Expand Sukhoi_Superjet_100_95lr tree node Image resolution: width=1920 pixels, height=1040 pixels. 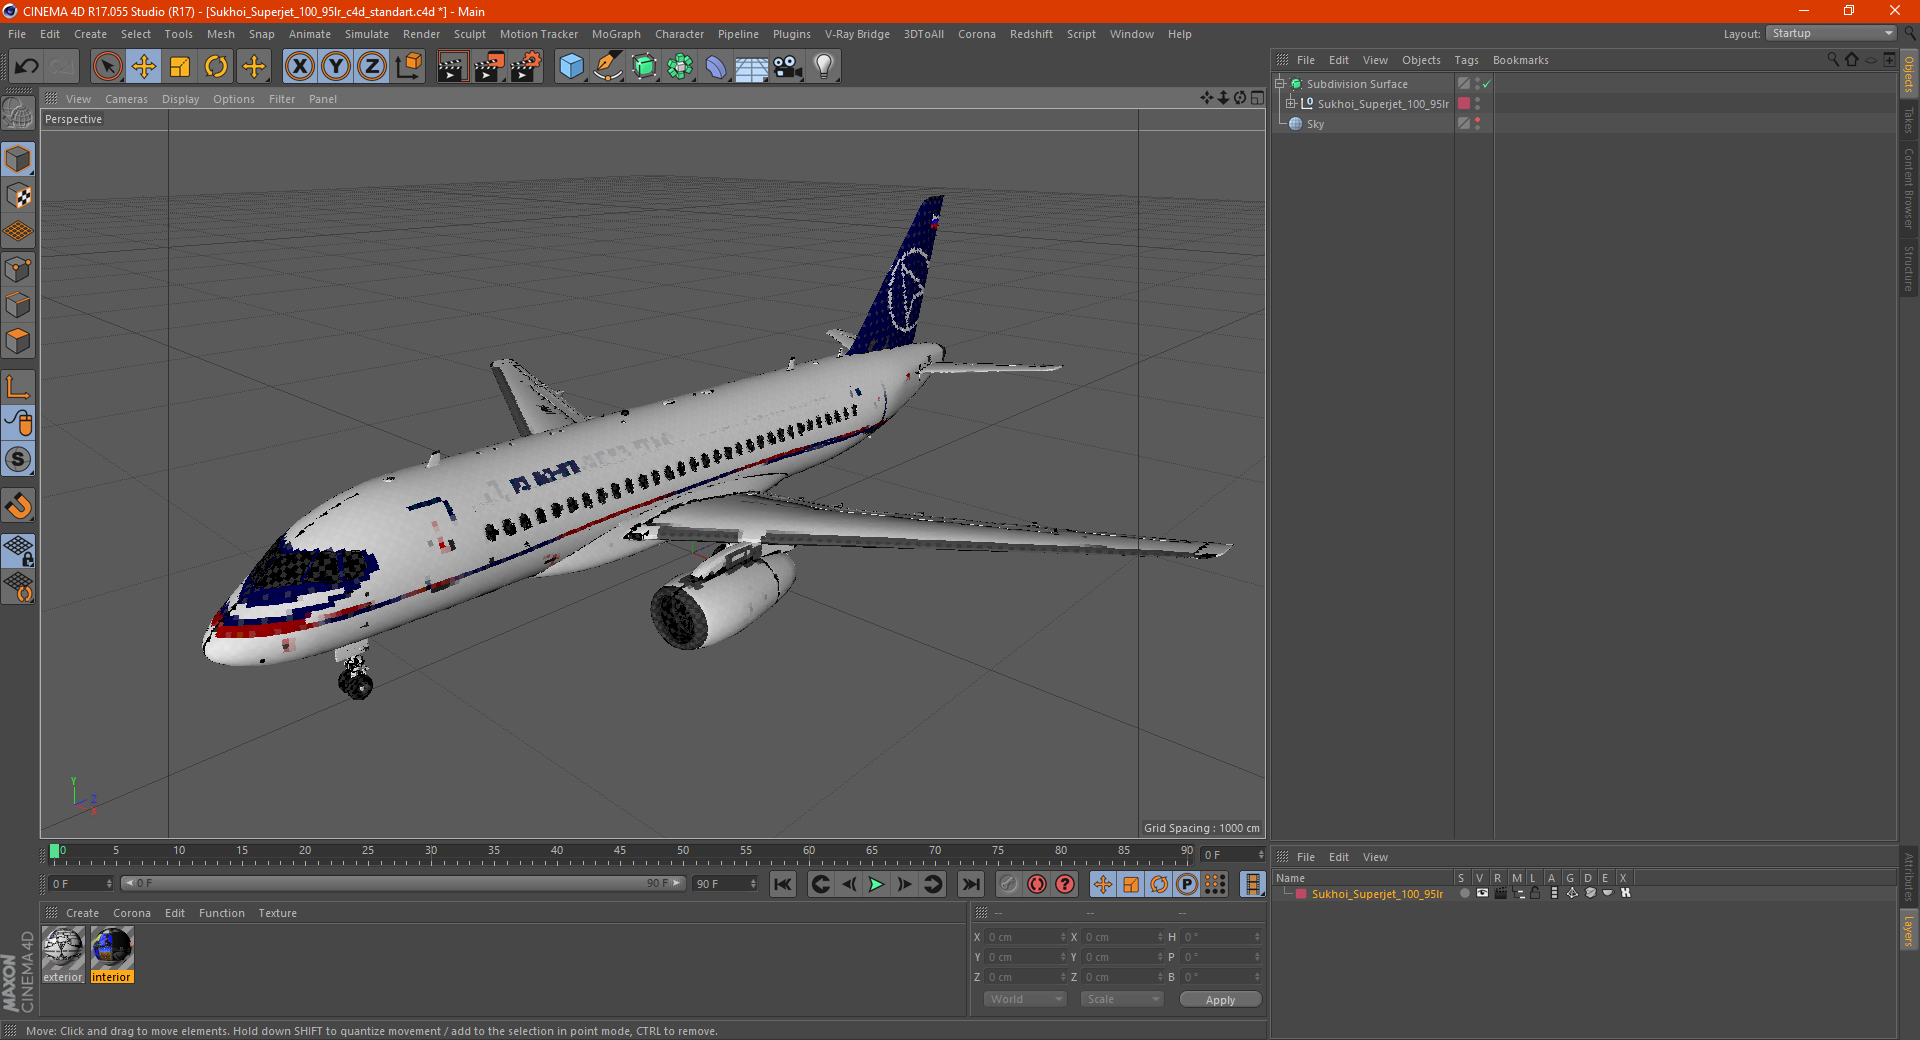(1291, 103)
